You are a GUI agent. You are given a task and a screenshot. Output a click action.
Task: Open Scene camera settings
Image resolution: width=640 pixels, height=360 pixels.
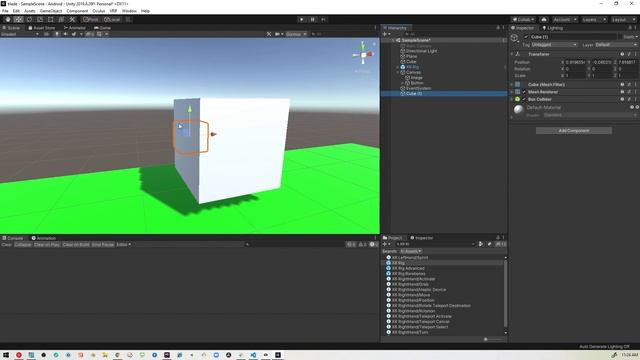[279, 34]
